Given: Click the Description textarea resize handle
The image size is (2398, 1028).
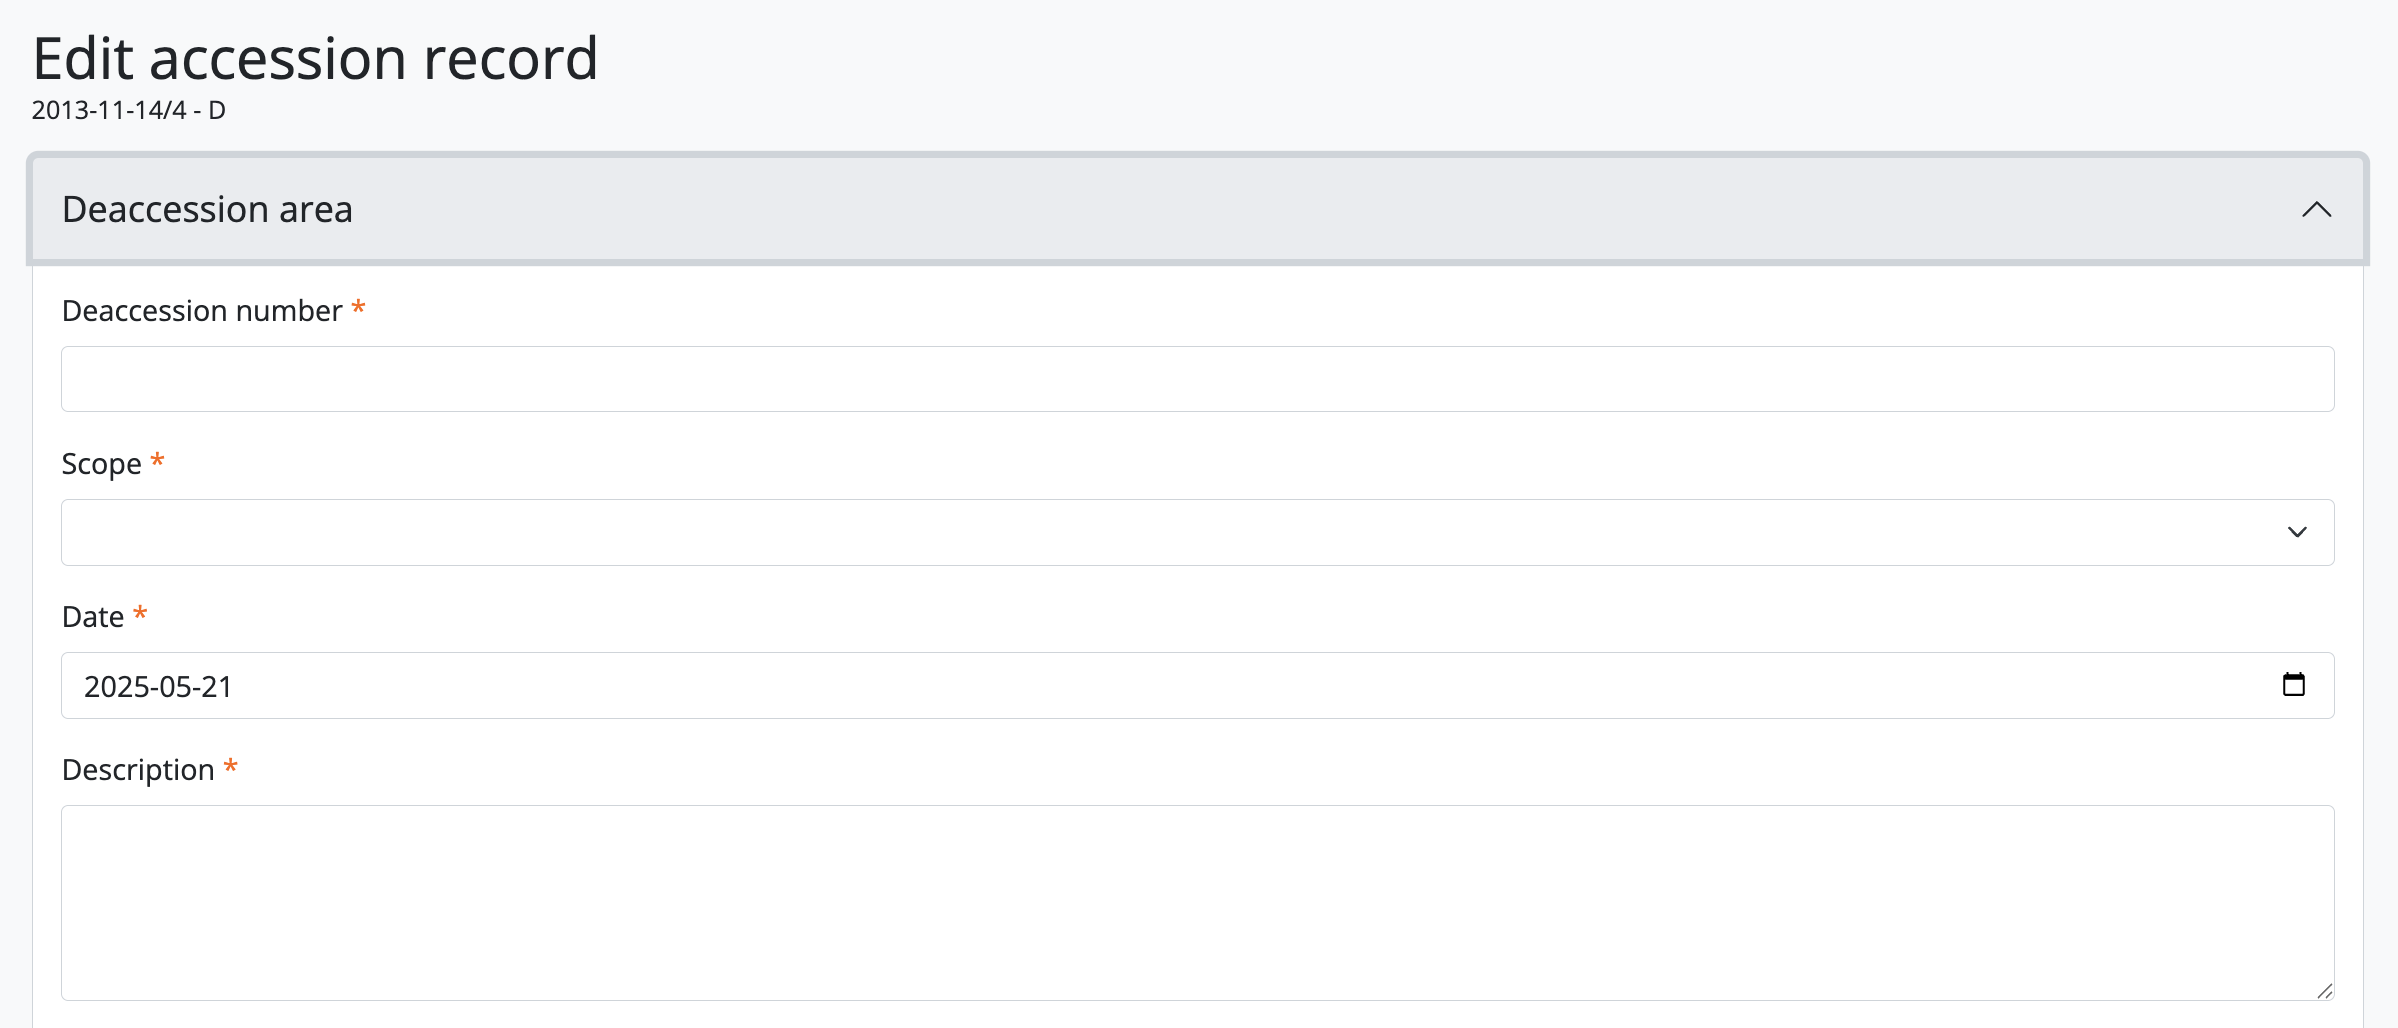Looking at the screenshot, I should point(2324,991).
